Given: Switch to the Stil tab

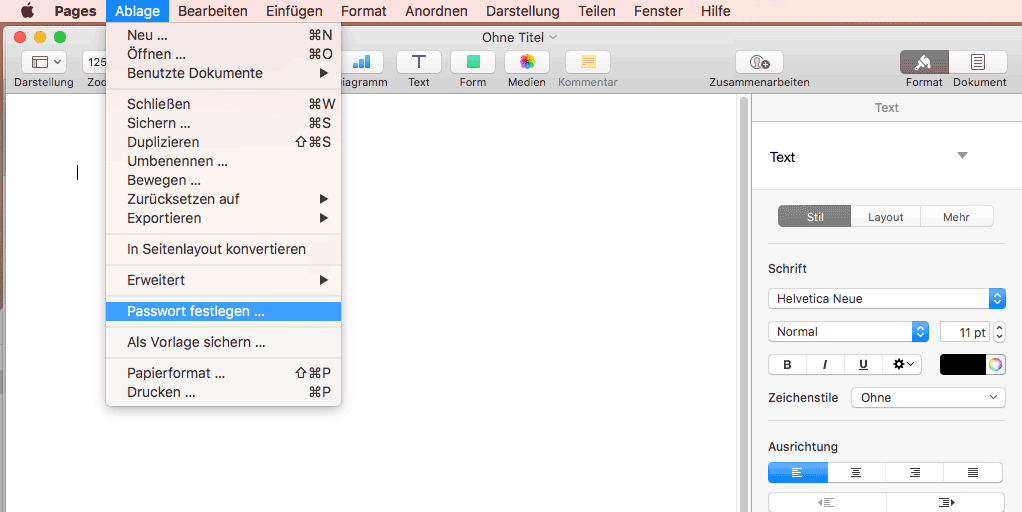Looking at the screenshot, I should (x=815, y=217).
